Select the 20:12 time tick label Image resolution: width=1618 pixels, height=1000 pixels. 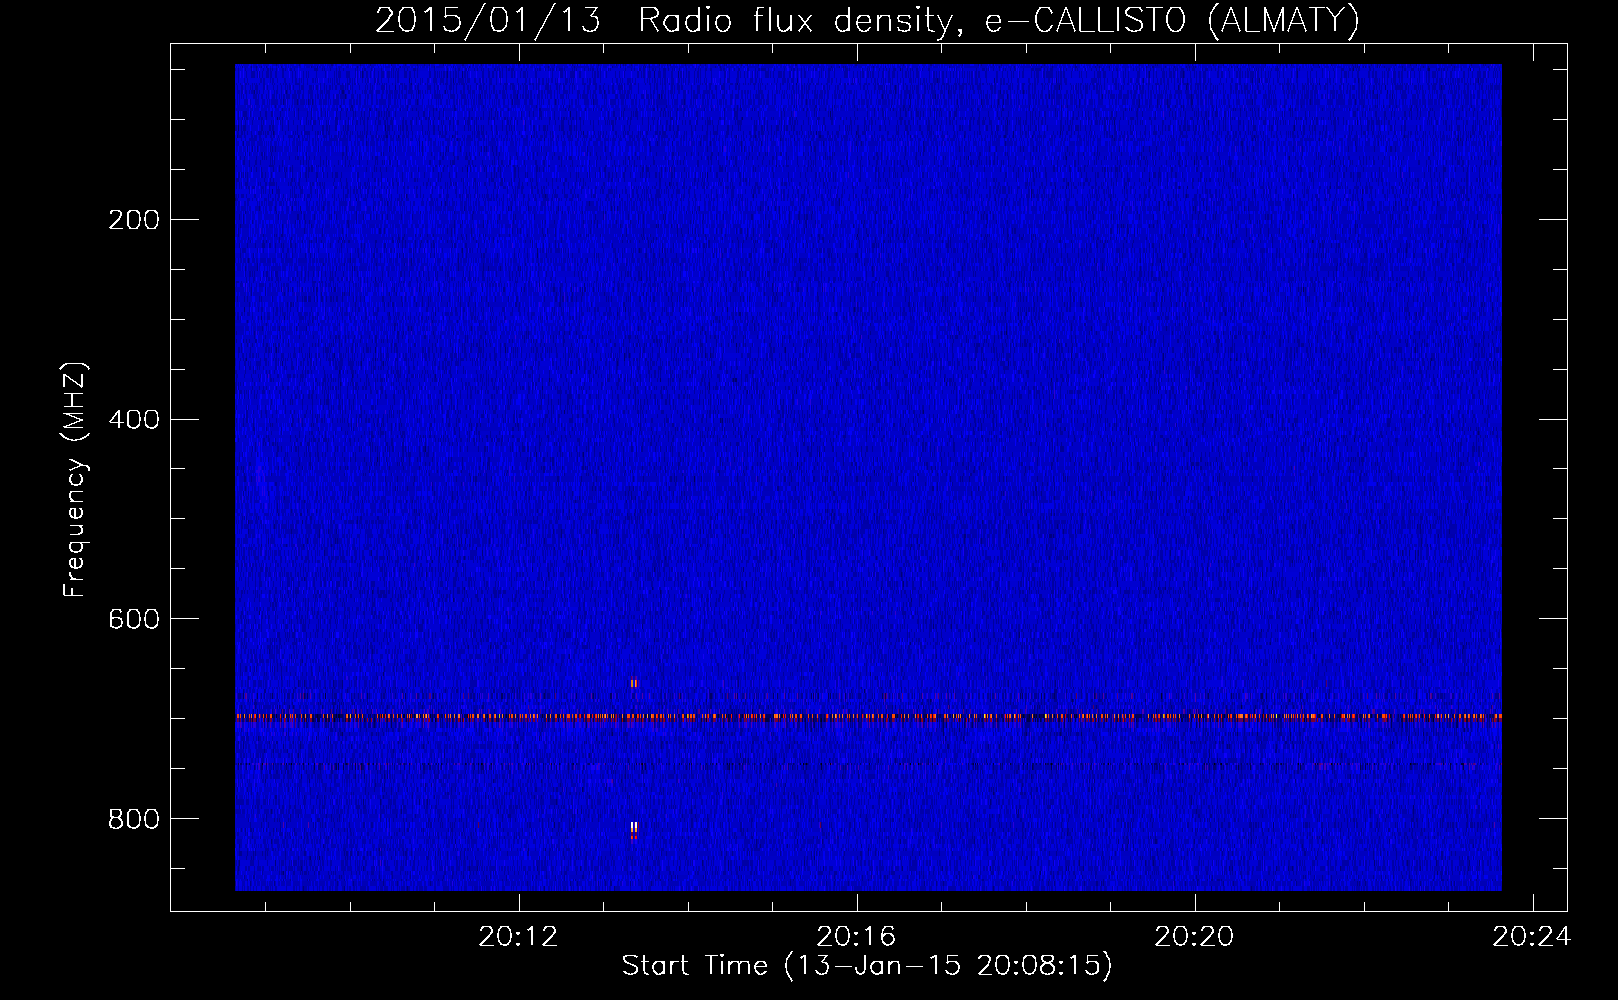518,937
